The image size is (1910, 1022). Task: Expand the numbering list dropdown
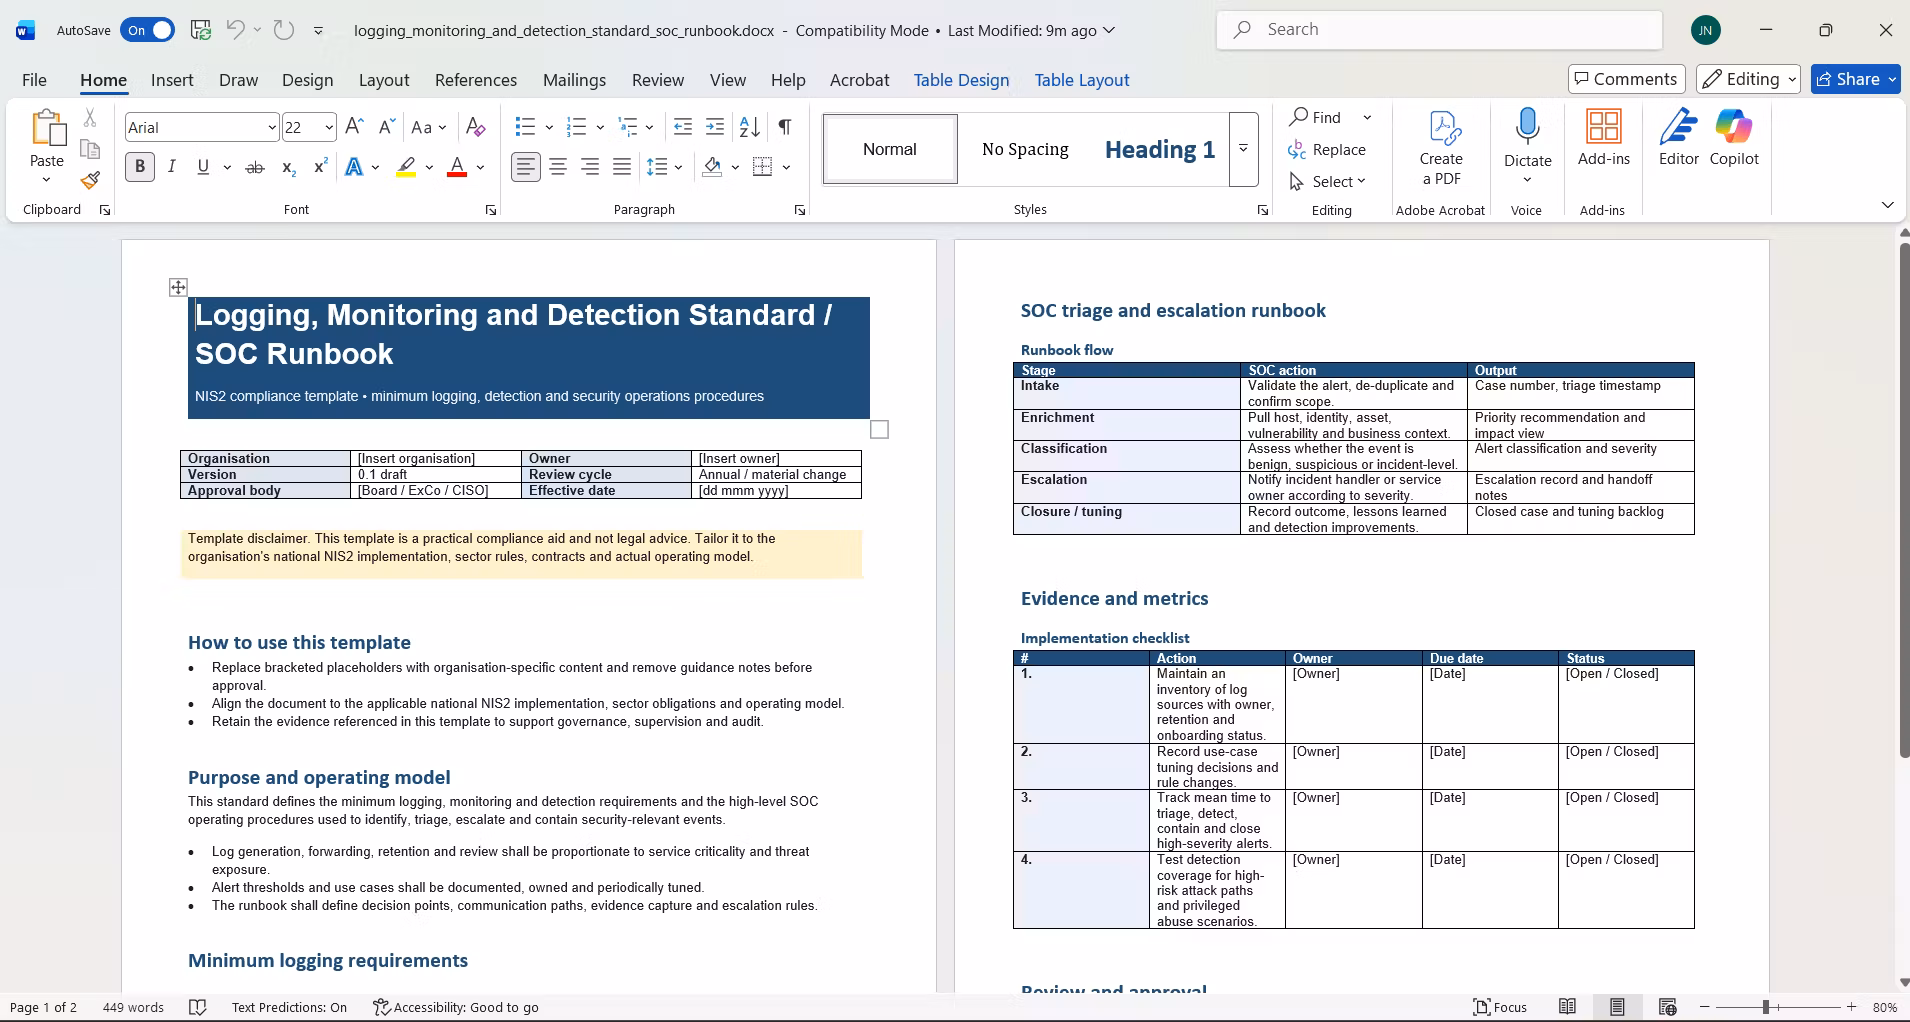[x=600, y=127]
